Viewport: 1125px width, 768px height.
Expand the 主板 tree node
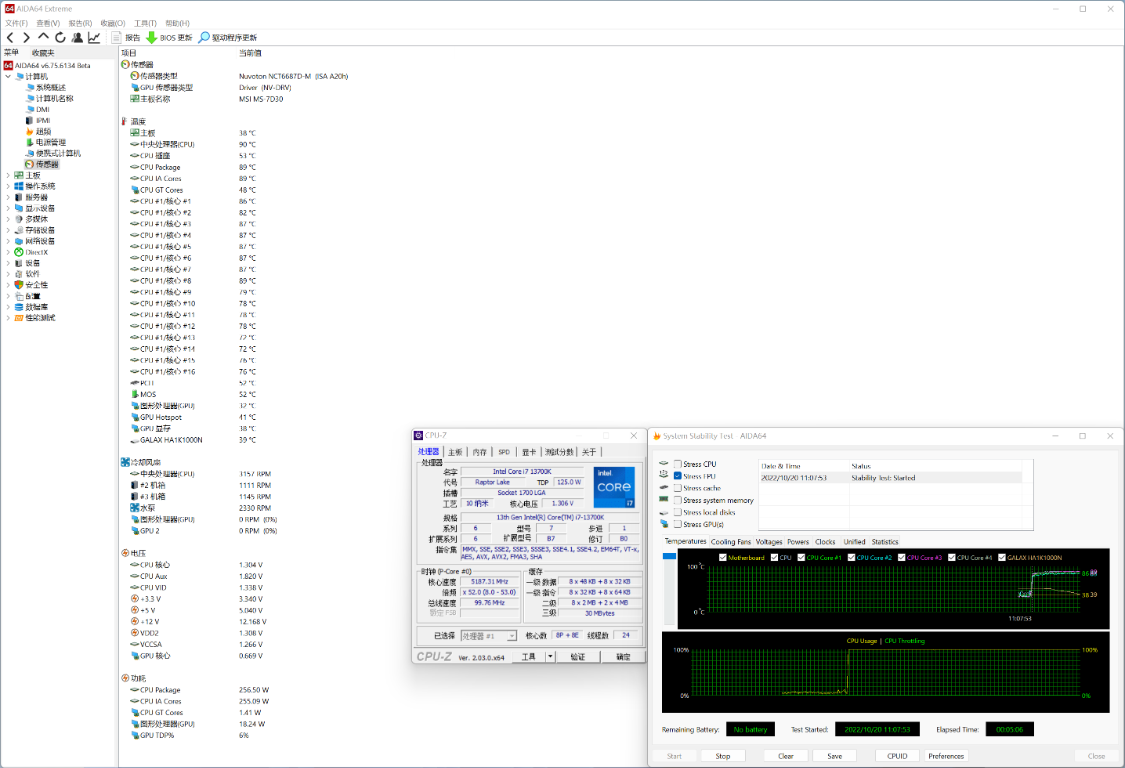pyautogui.click(x=8, y=175)
